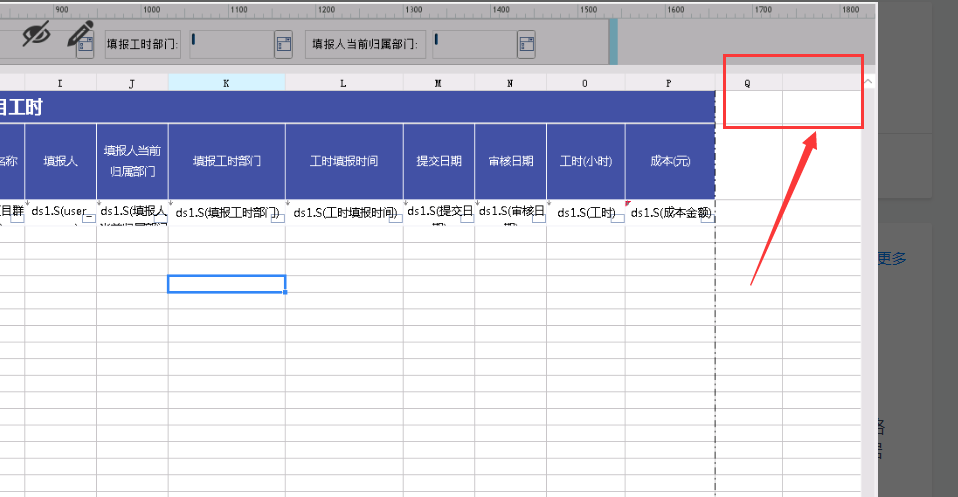Select the 填报人当前归属部门: label widget
Image resolution: width=958 pixels, height=497 pixels.
(365, 45)
